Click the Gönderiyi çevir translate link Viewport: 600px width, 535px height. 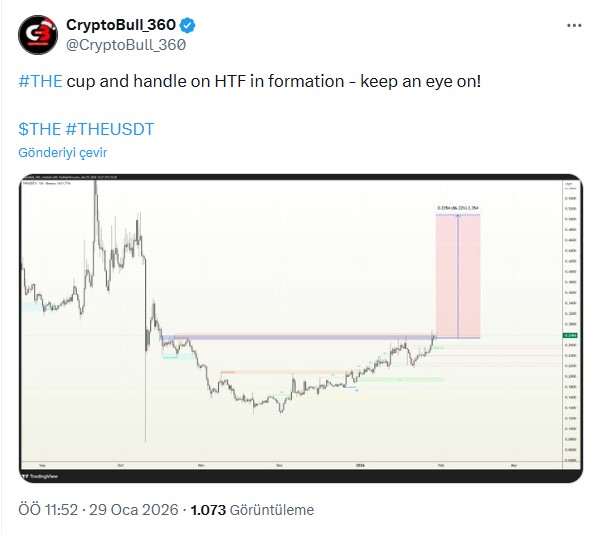tap(62, 152)
